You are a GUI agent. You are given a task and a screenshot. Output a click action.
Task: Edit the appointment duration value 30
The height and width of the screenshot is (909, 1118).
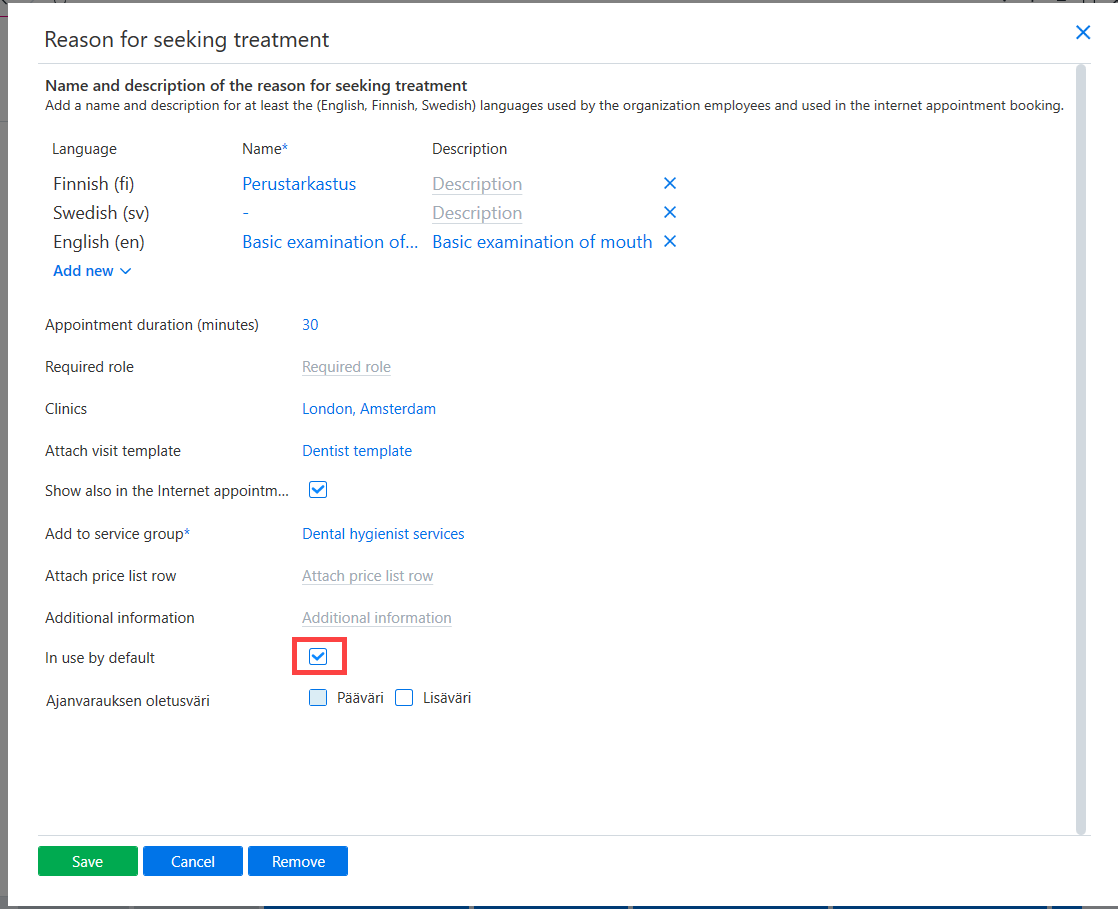(x=310, y=325)
